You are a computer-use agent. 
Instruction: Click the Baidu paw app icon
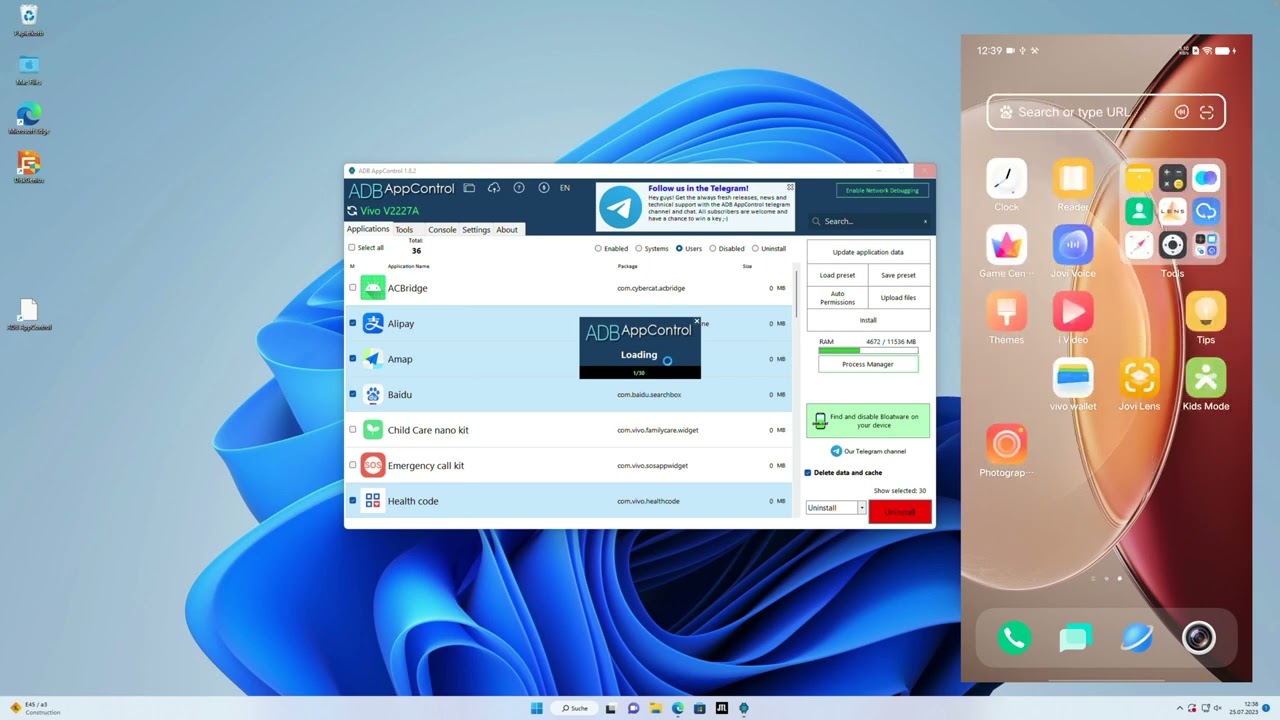coord(373,394)
